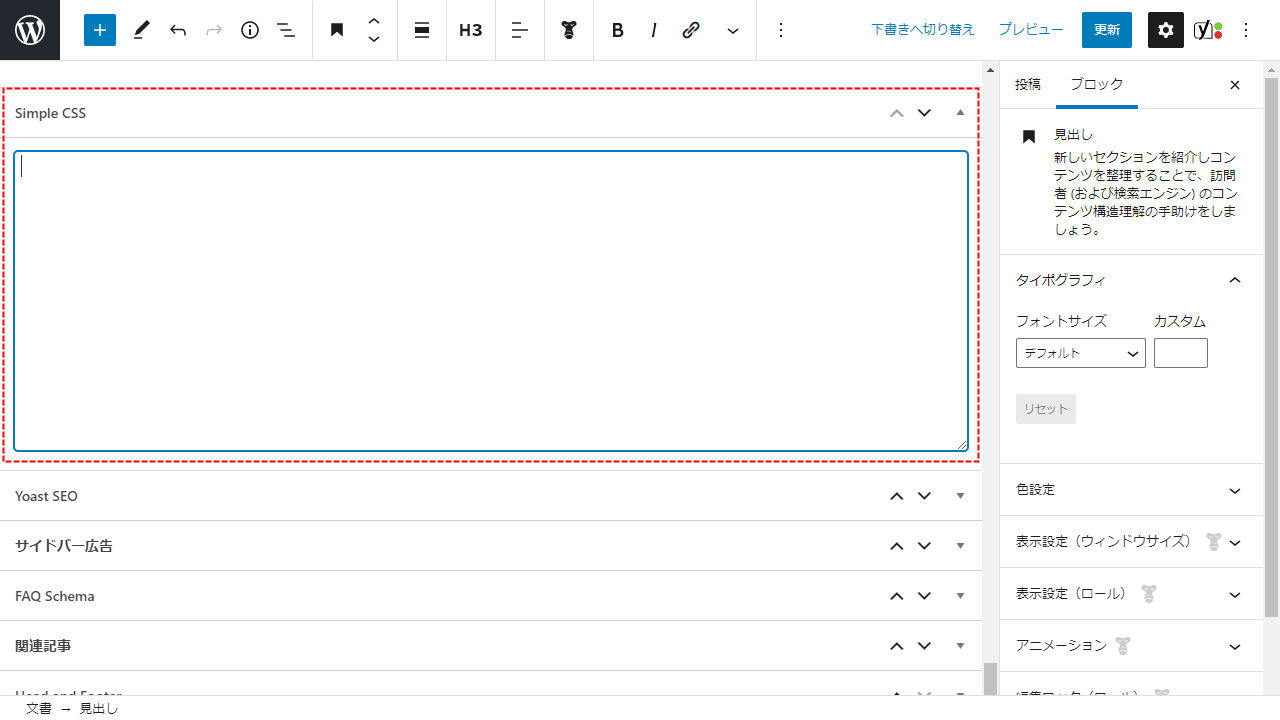Collapse the Simple CSS metabox
This screenshot has width=1280, height=720.
click(960, 113)
